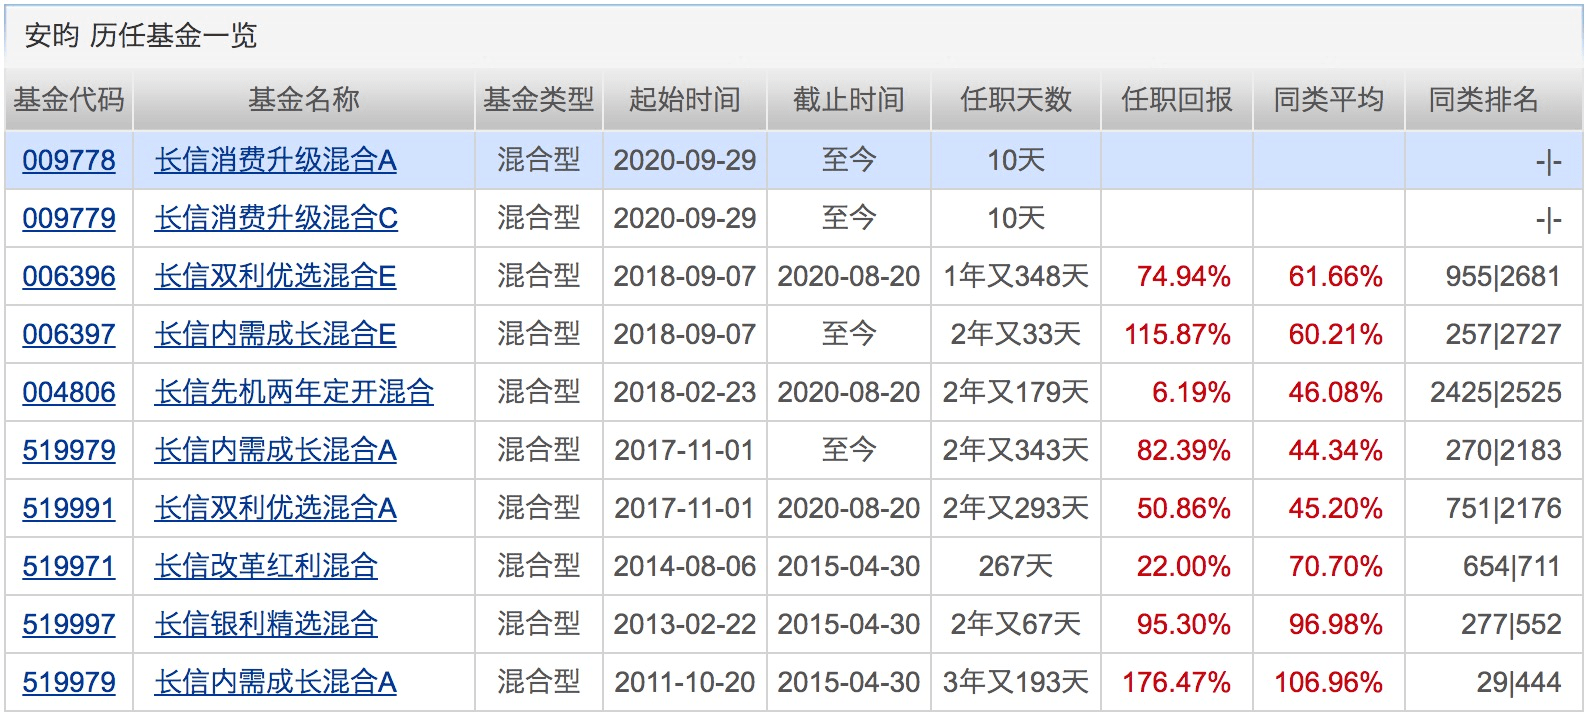The height and width of the screenshot is (722, 1592).
Task: Select the 95.30% return value
Action: [x=1184, y=624]
